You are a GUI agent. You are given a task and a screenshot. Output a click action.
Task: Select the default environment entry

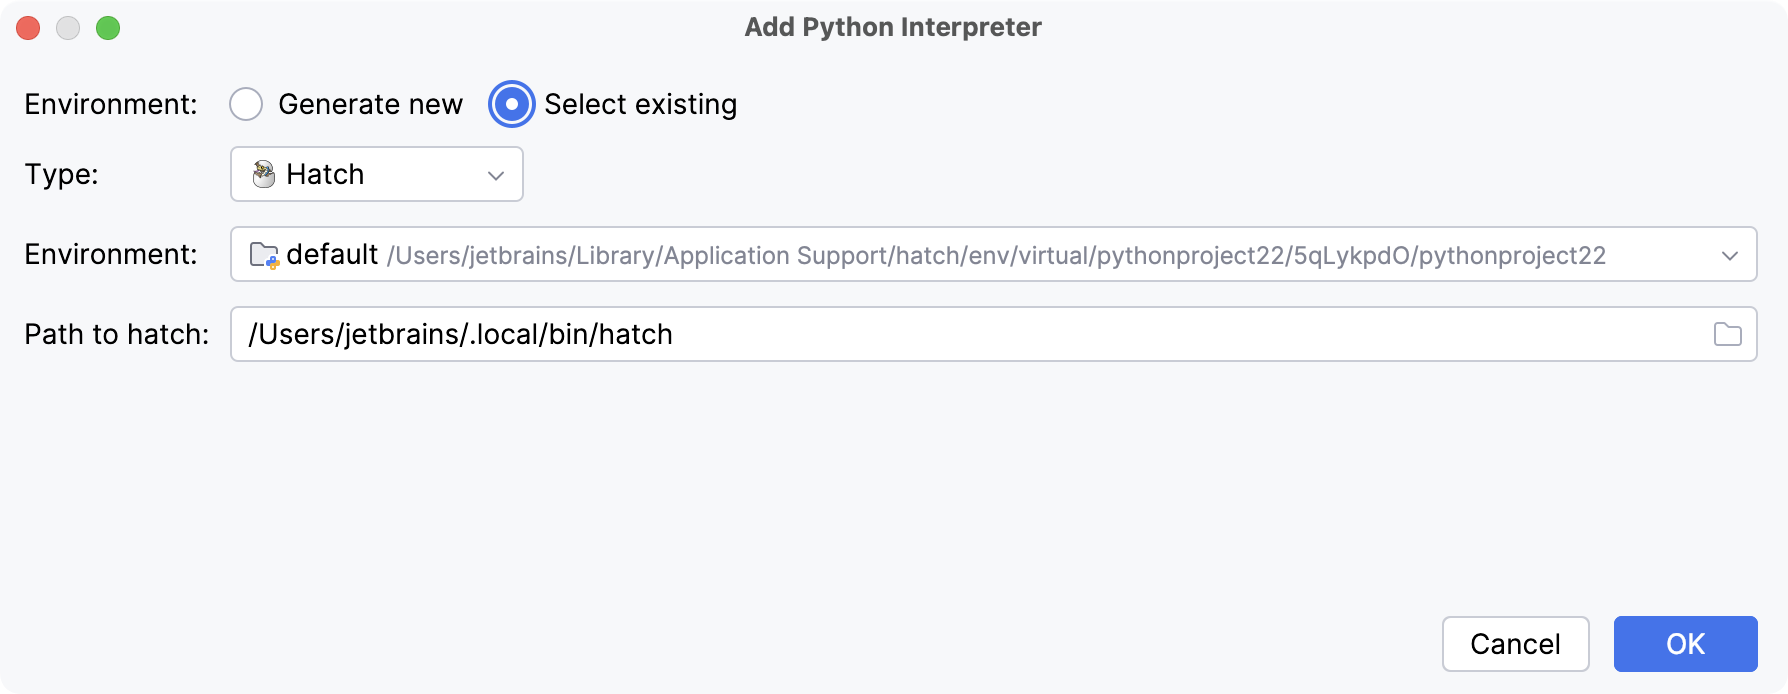[332, 254]
